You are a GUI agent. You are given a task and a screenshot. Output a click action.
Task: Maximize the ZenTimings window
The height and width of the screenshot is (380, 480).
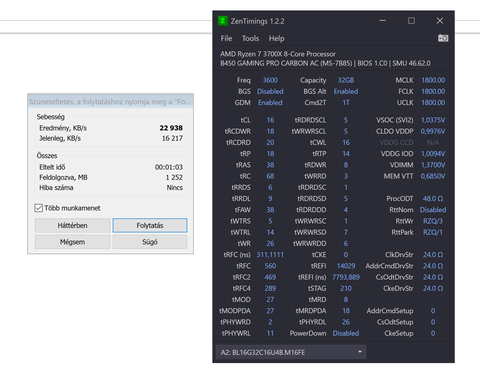pos(411,21)
